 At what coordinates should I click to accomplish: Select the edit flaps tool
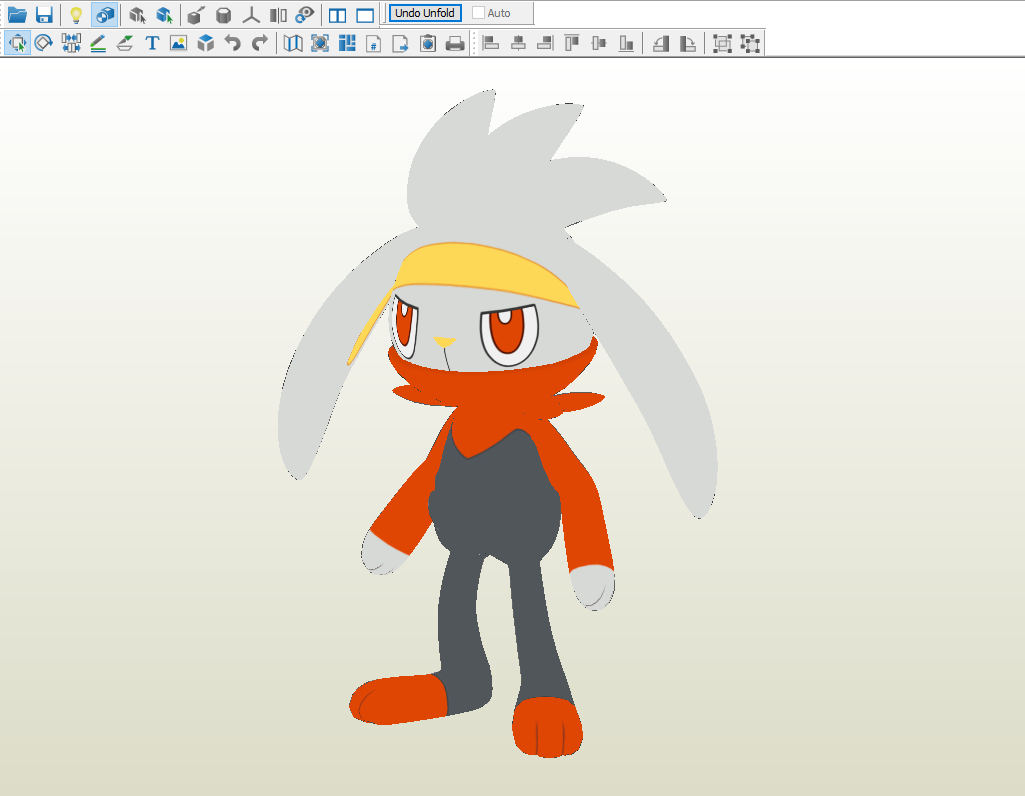pyautogui.click(x=125, y=43)
